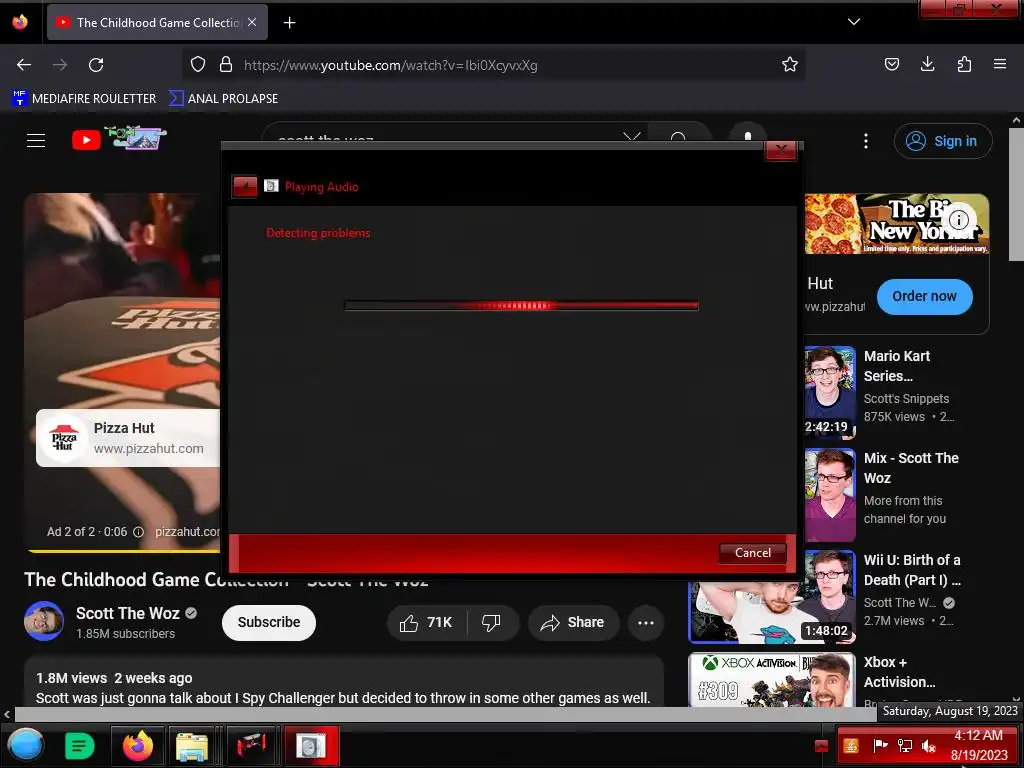Click the site padlock icon
1024x768 pixels.
coord(226,65)
